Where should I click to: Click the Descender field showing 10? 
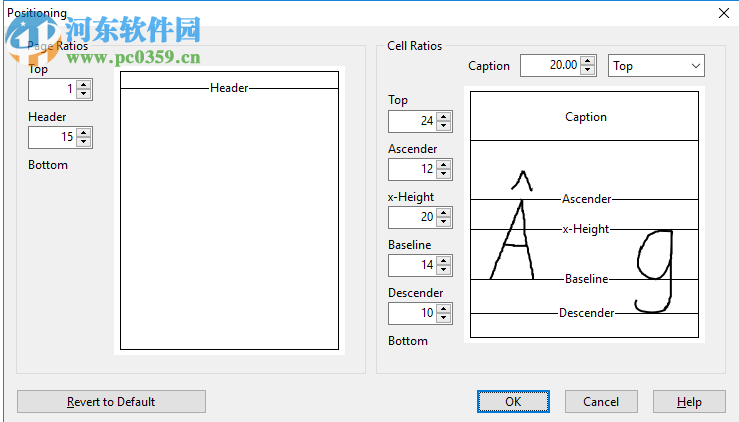pyautogui.click(x=413, y=313)
